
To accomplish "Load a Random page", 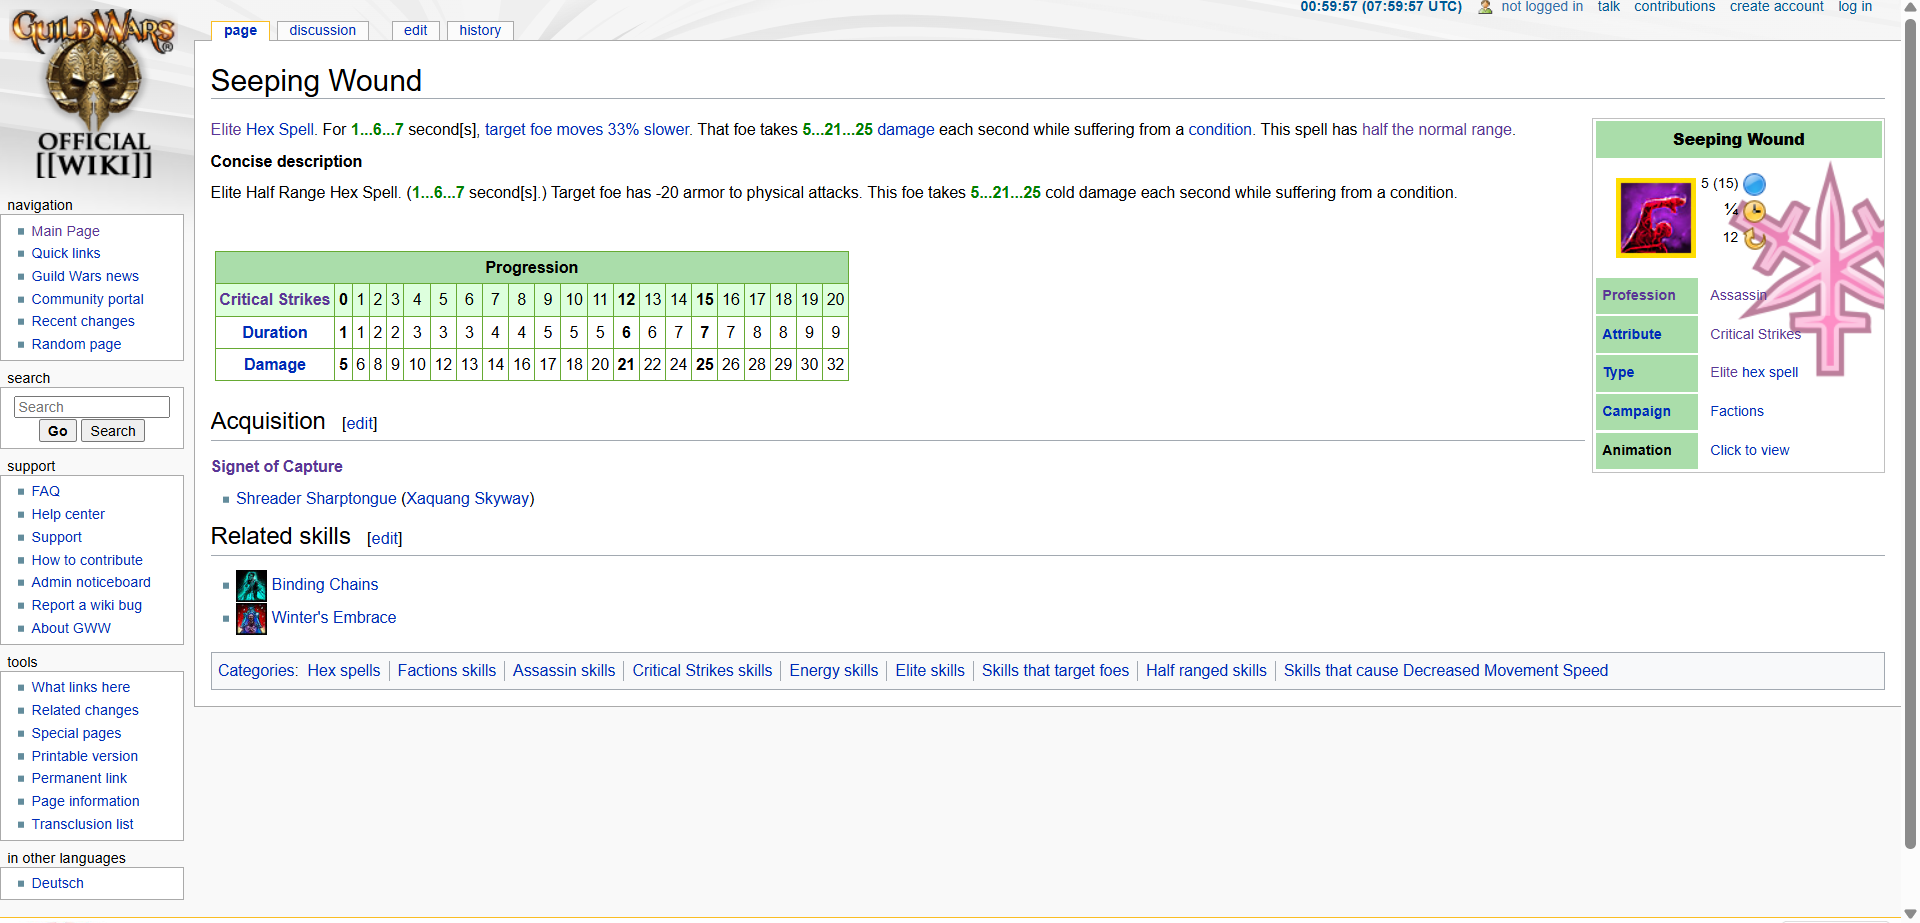I will (76, 344).
